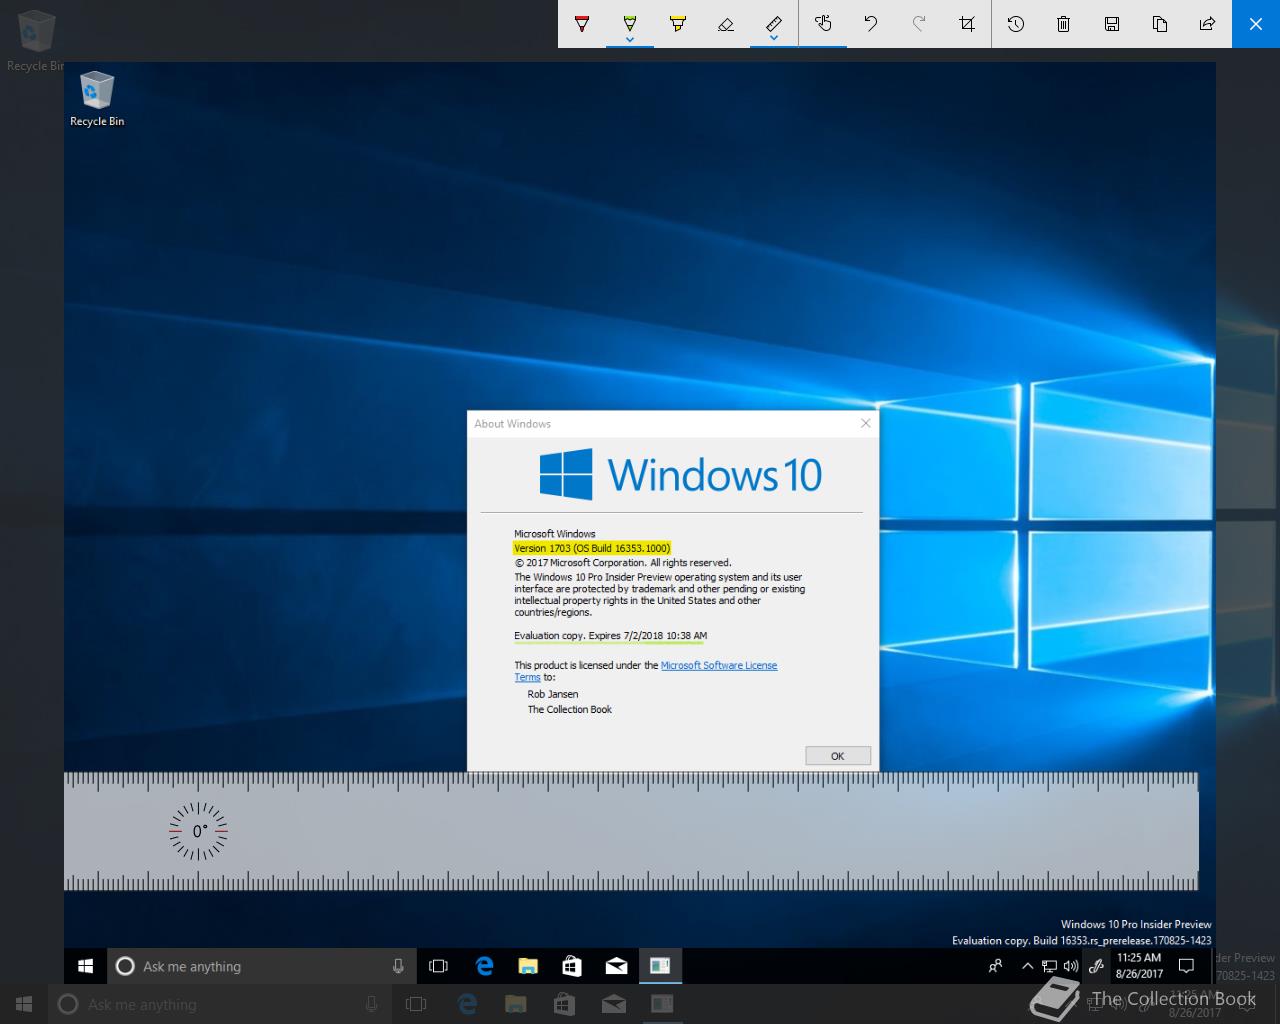Open the ruler options dropdown chevron
This screenshot has height=1024, width=1280.
pos(774,40)
